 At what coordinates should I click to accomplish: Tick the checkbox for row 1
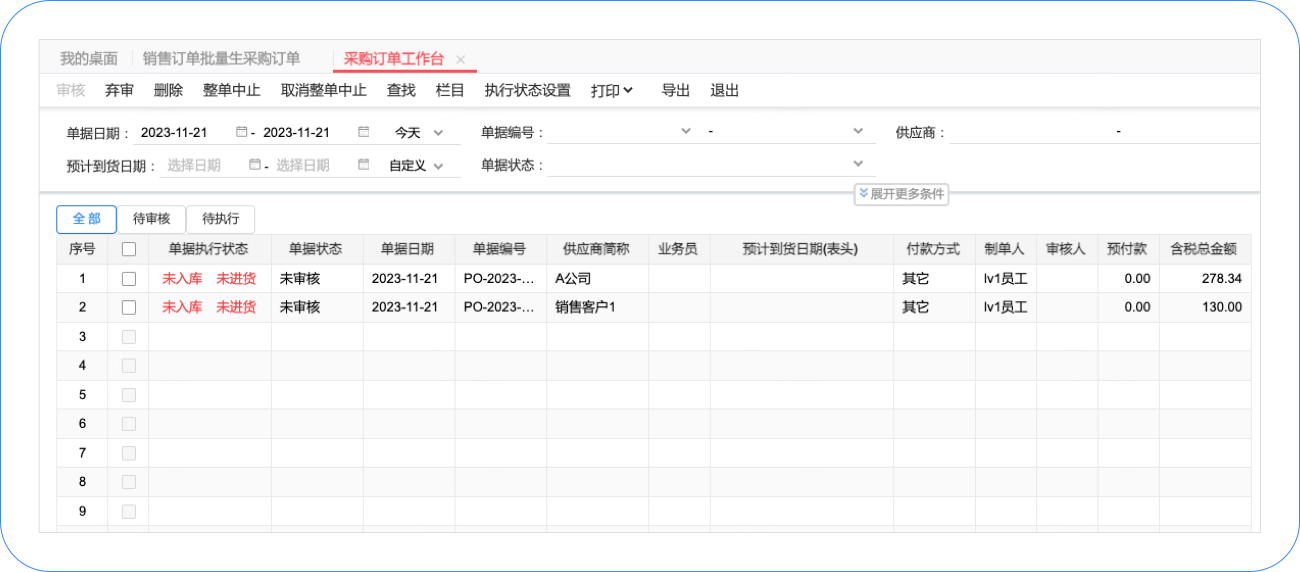click(128, 279)
